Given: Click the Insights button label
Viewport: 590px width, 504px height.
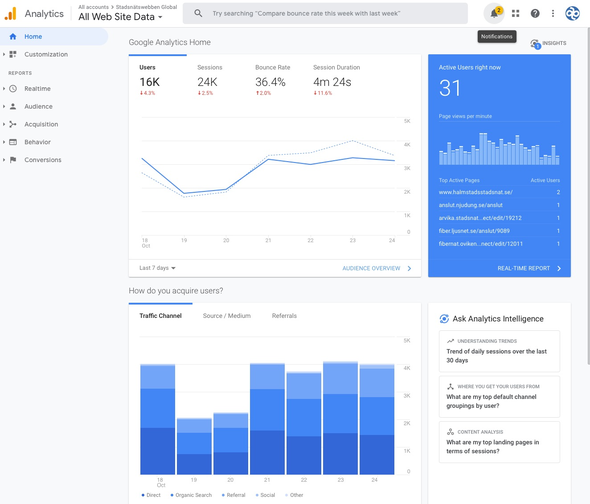Looking at the screenshot, I should click(x=554, y=43).
